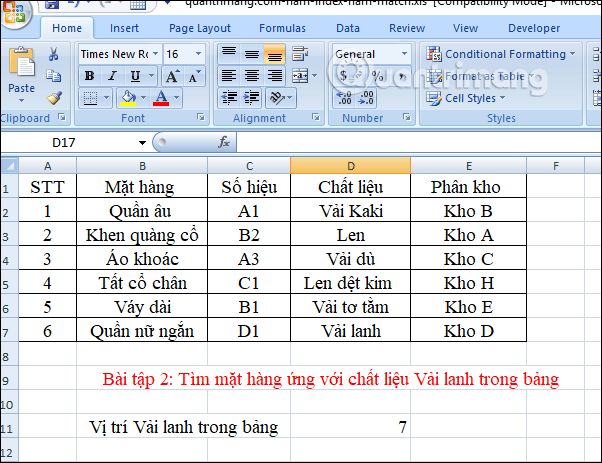
Task: Click the Paste clipboard icon
Action: (x=22, y=61)
